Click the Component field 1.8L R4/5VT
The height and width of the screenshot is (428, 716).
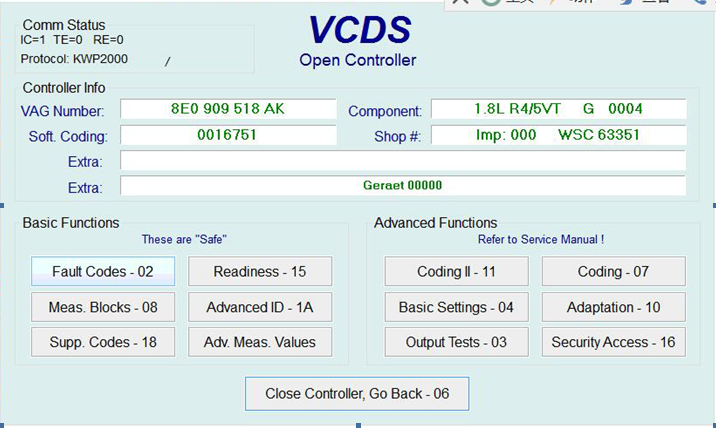click(x=558, y=109)
